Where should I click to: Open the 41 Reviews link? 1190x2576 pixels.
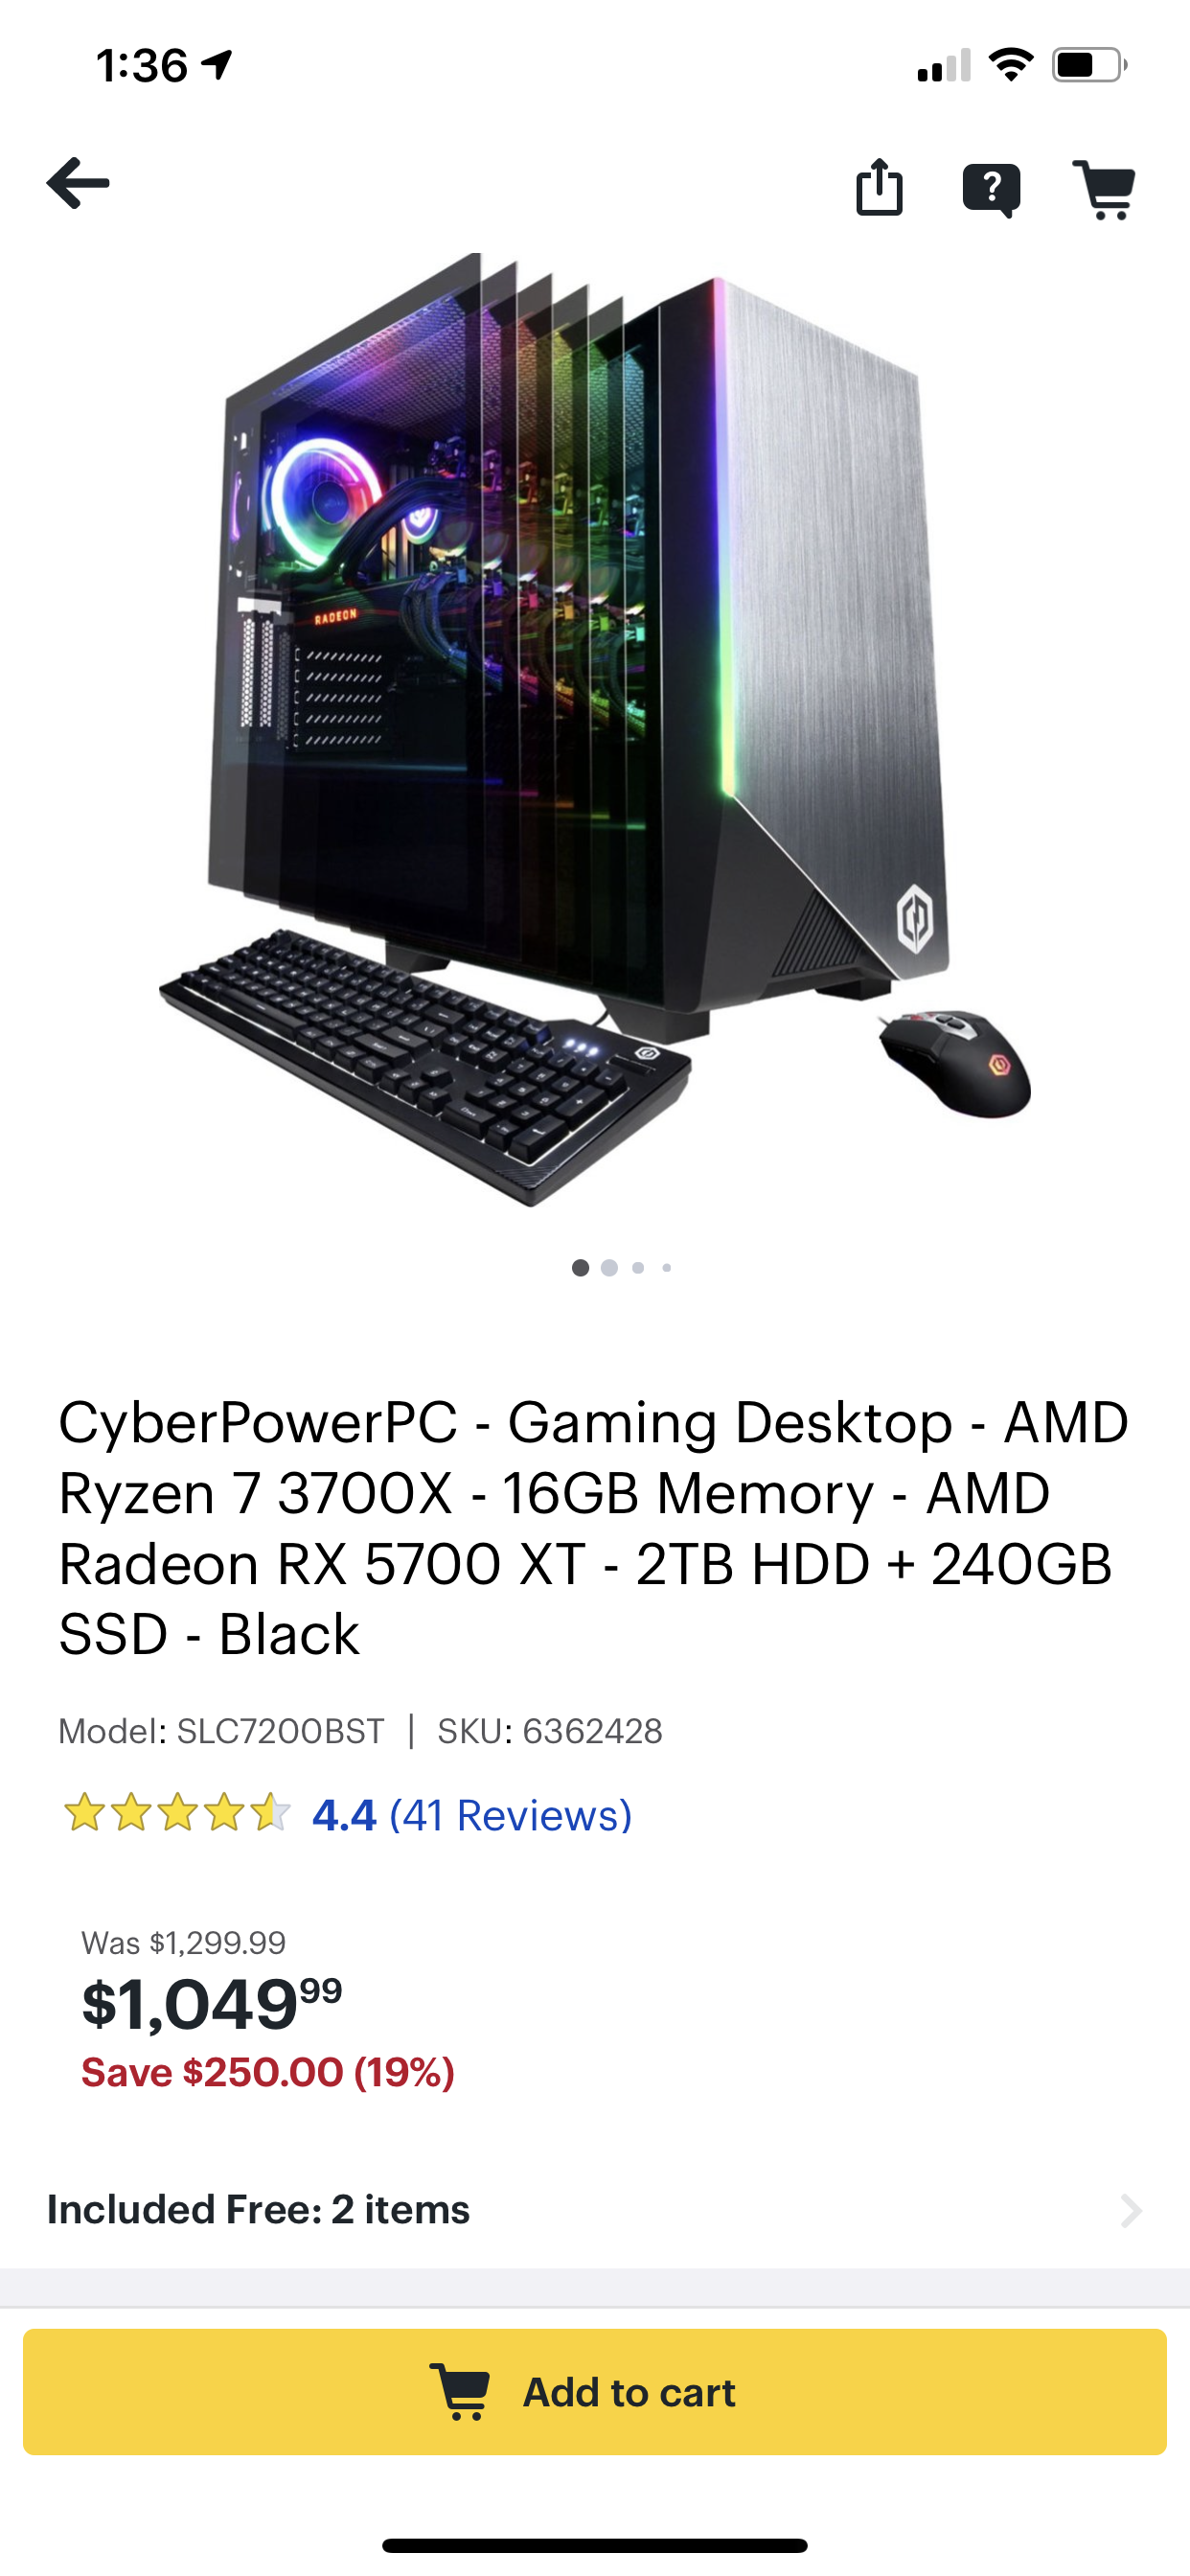pos(511,1815)
